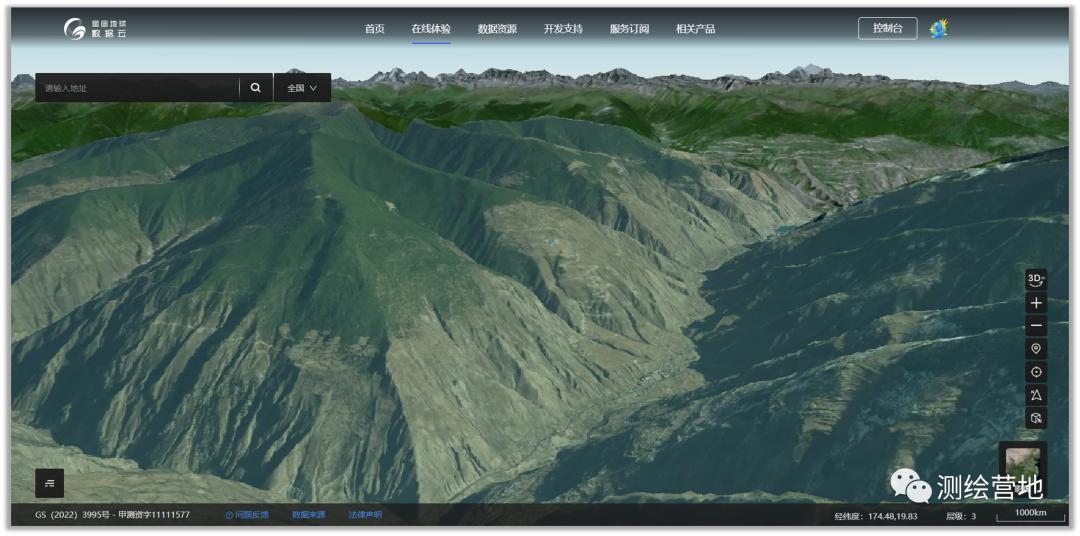Screen dimensions: 1080x536
Task: Toggle the 3D view mode button
Action: pyautogui.click(x=1036, y=279)
